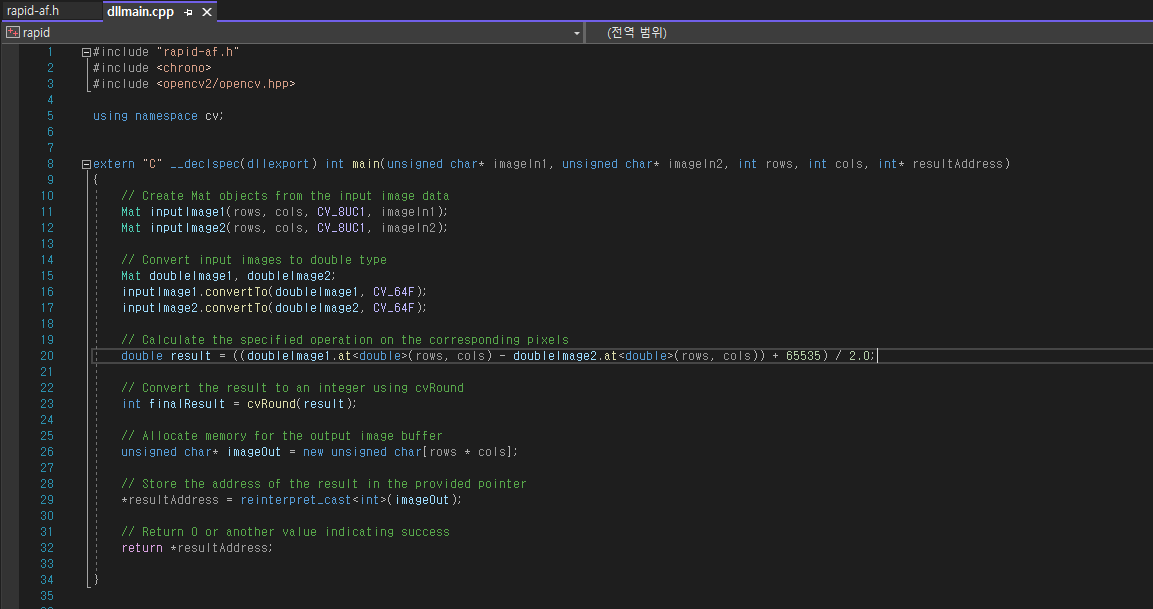The image size is (1153, 609).
Task: Click the main function name on line 8
Action: tap(366, 163)
